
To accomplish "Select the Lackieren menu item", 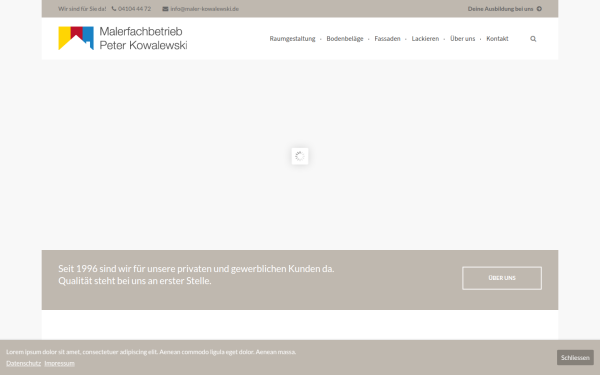I will [x=425, y=39].
